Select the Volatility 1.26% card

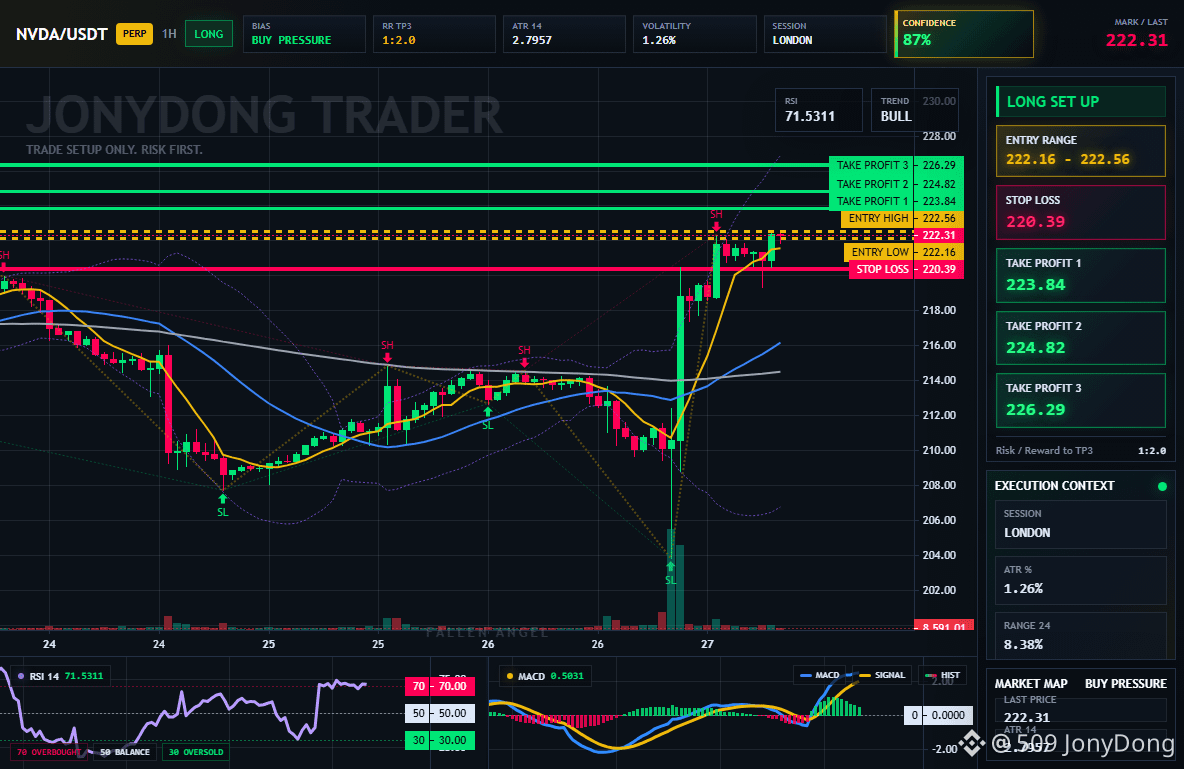695,34
